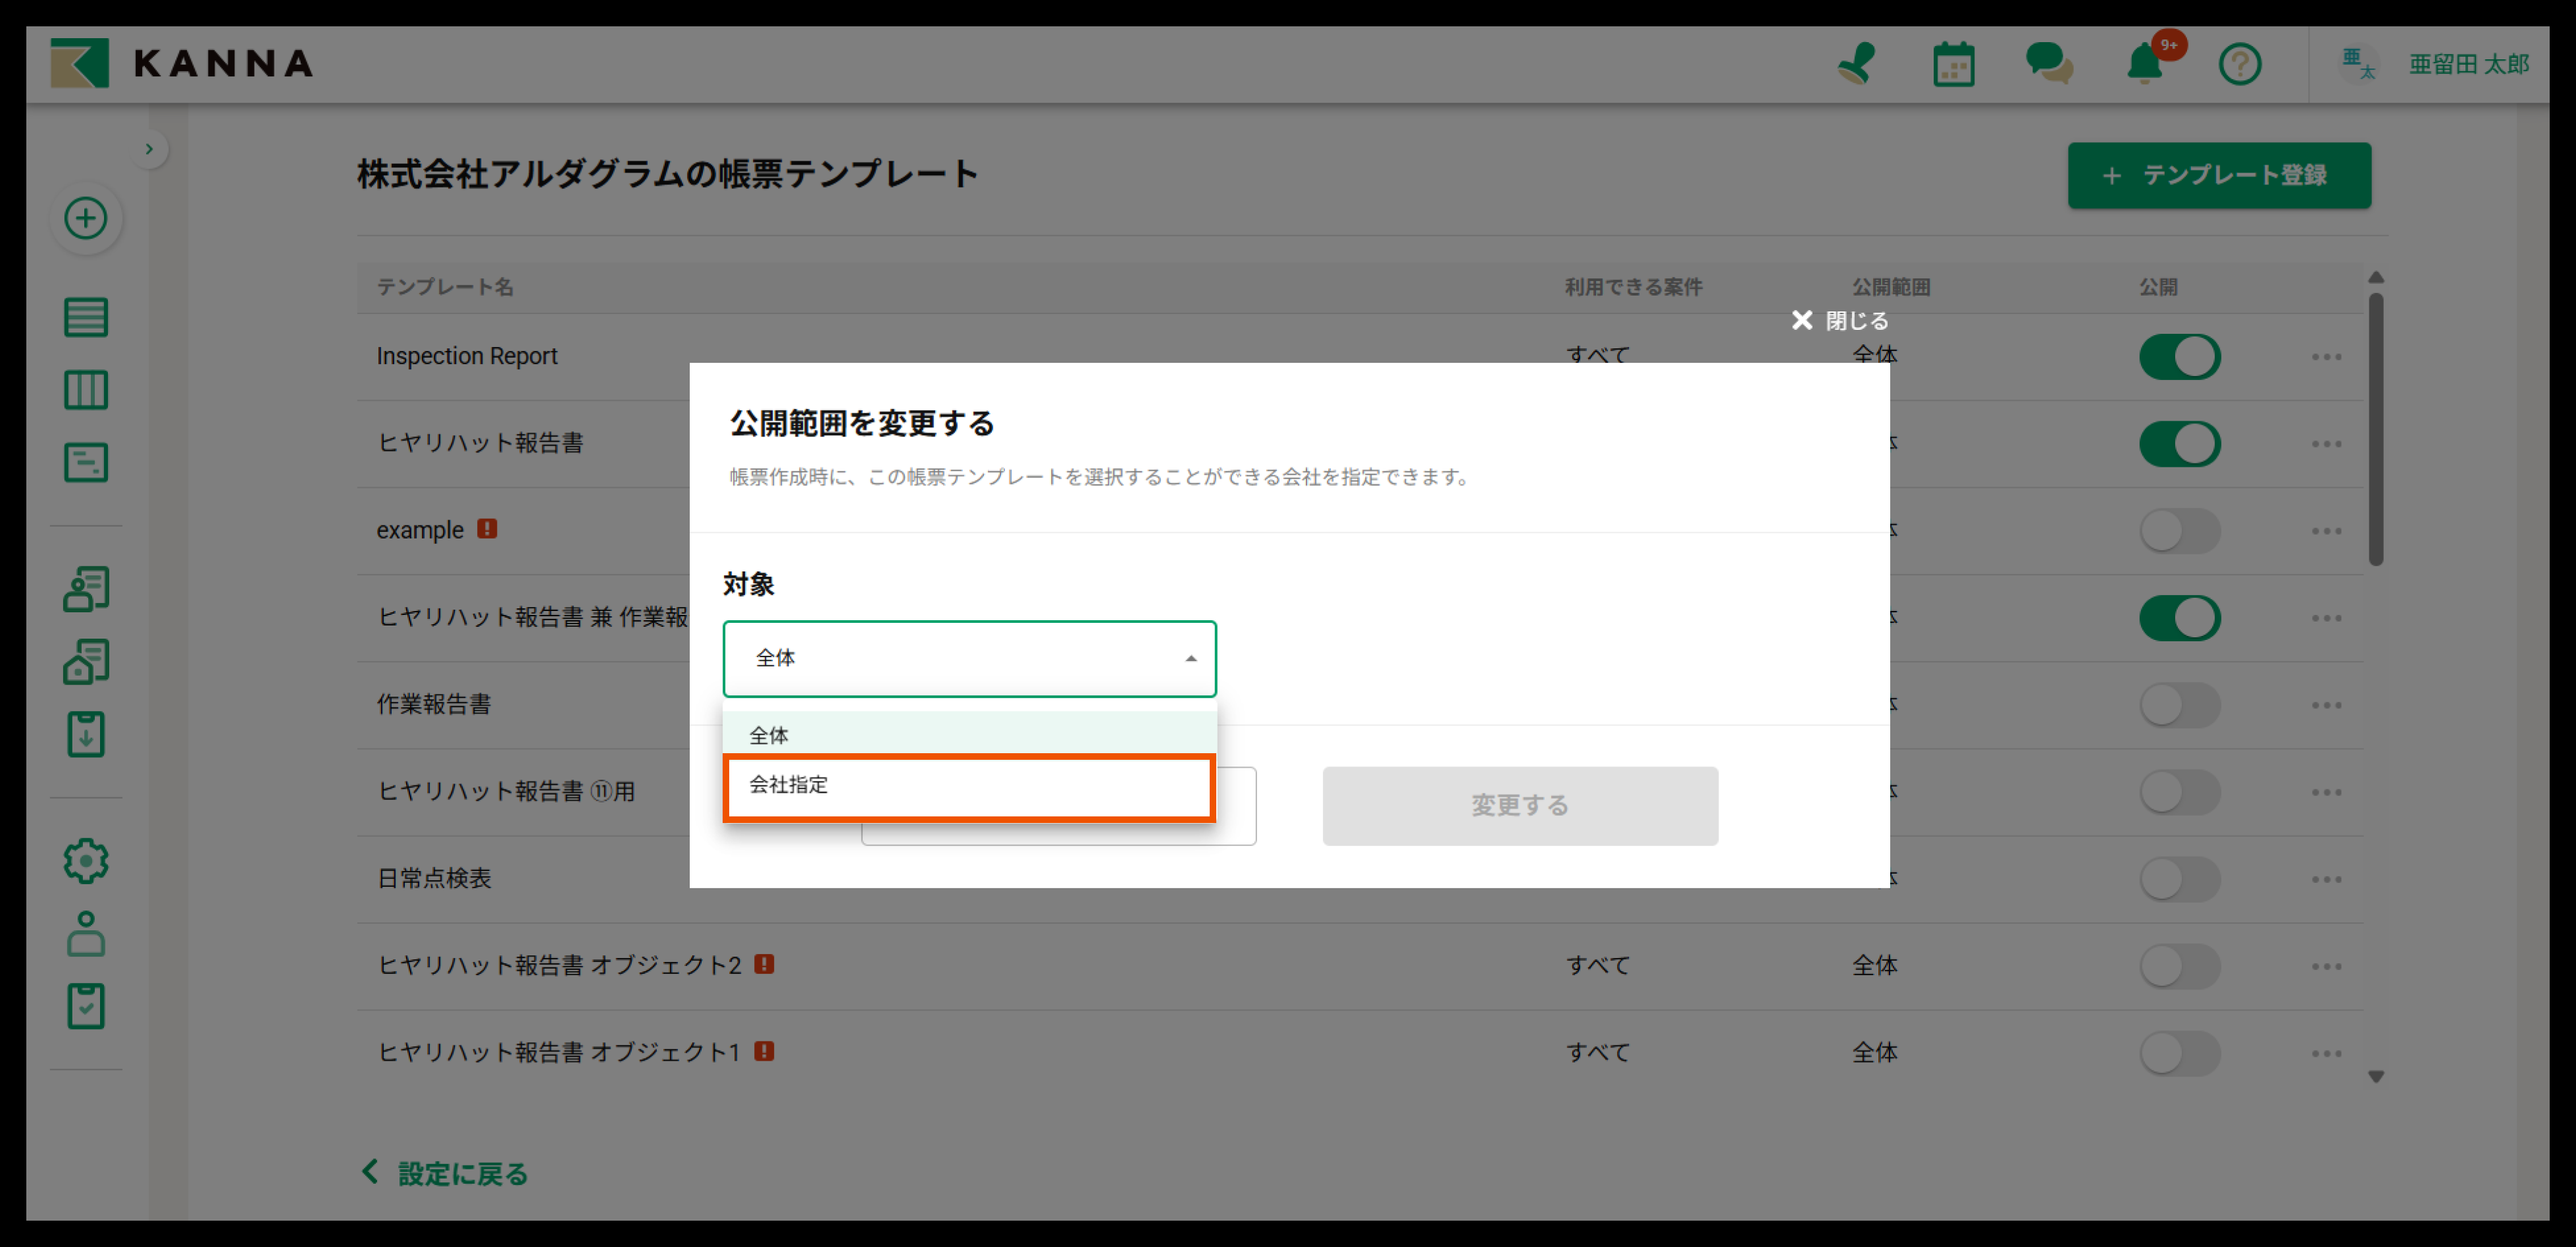Image resolution: width=2576 pixels, height=1247 pixels.
Task: Open notifications bell with 9+ badge
Action: coord(2145,65)
